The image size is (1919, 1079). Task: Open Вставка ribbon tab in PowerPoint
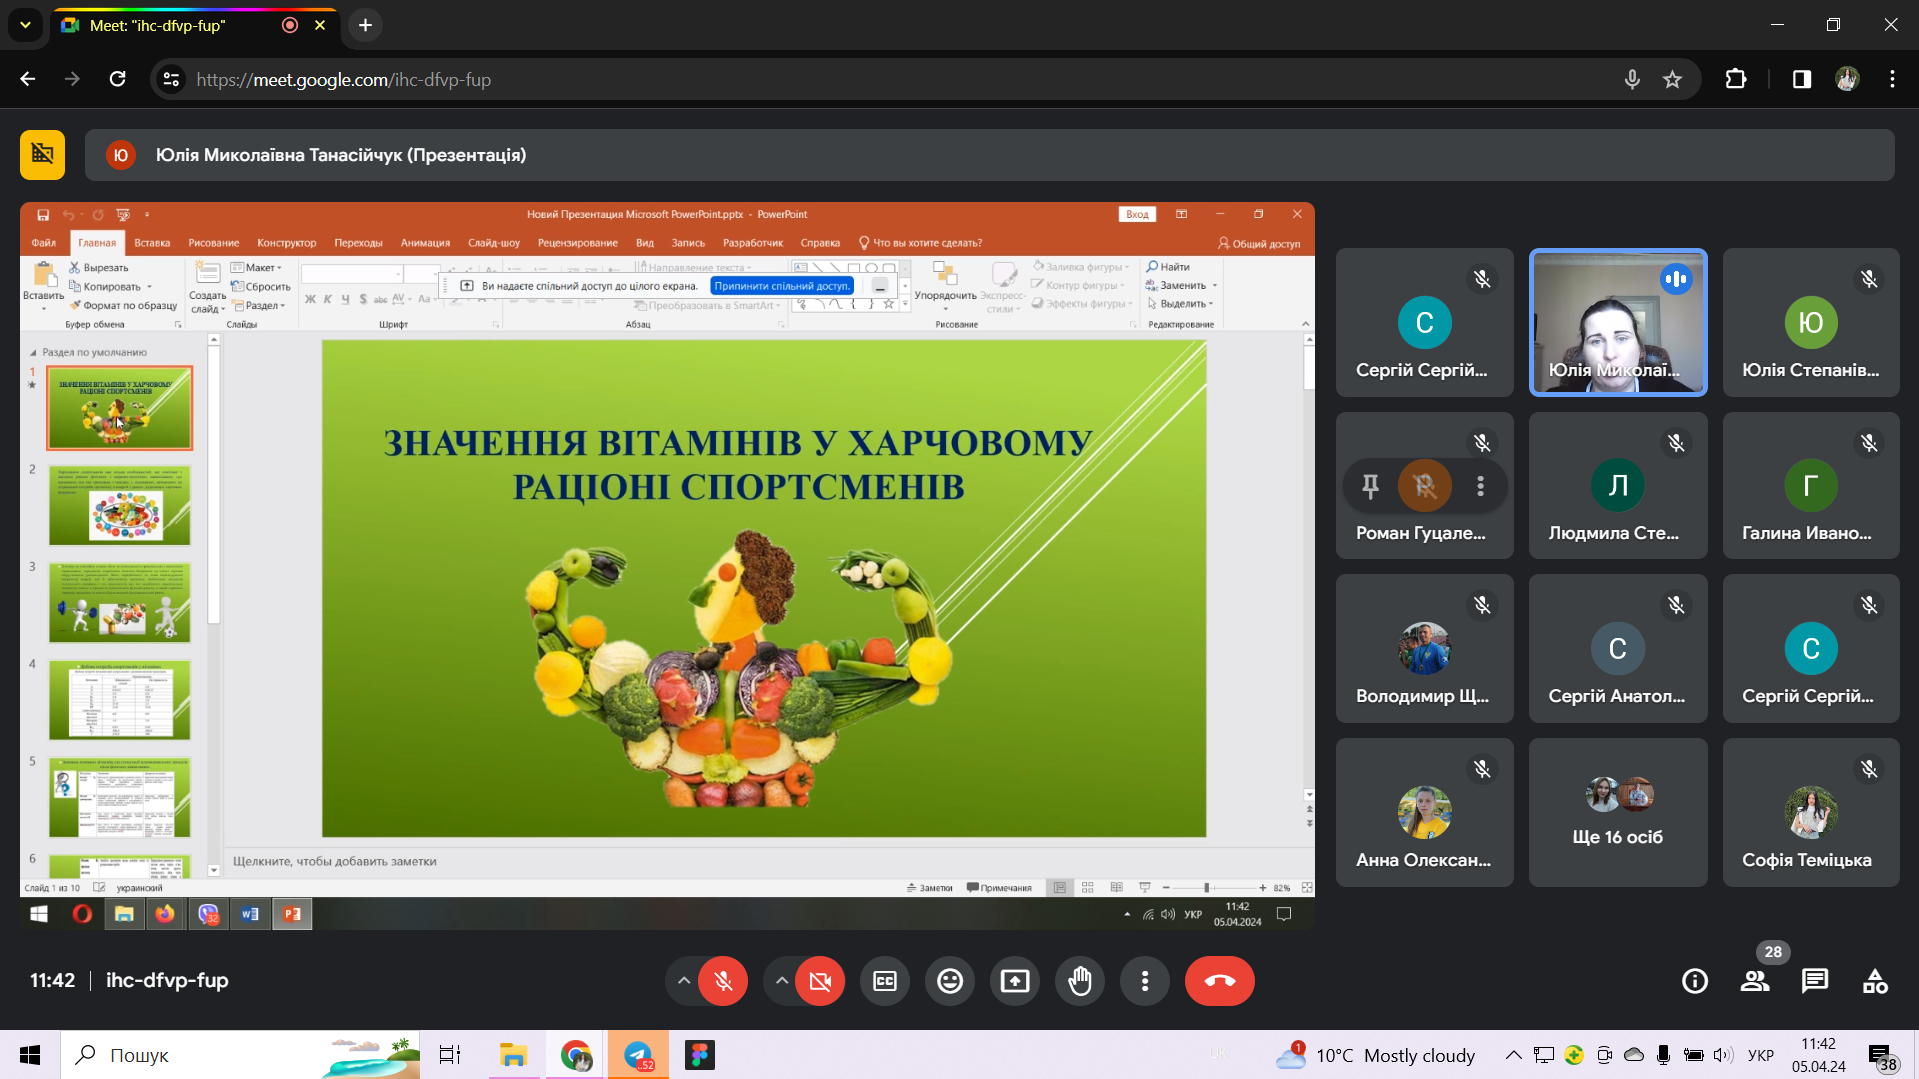(152, 243)
